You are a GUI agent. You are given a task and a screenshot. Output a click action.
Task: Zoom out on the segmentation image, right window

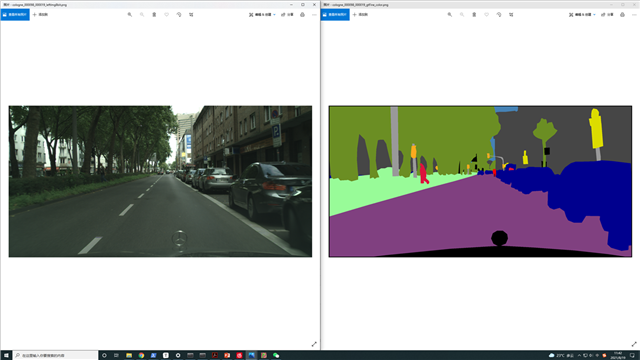click(462, 15)
